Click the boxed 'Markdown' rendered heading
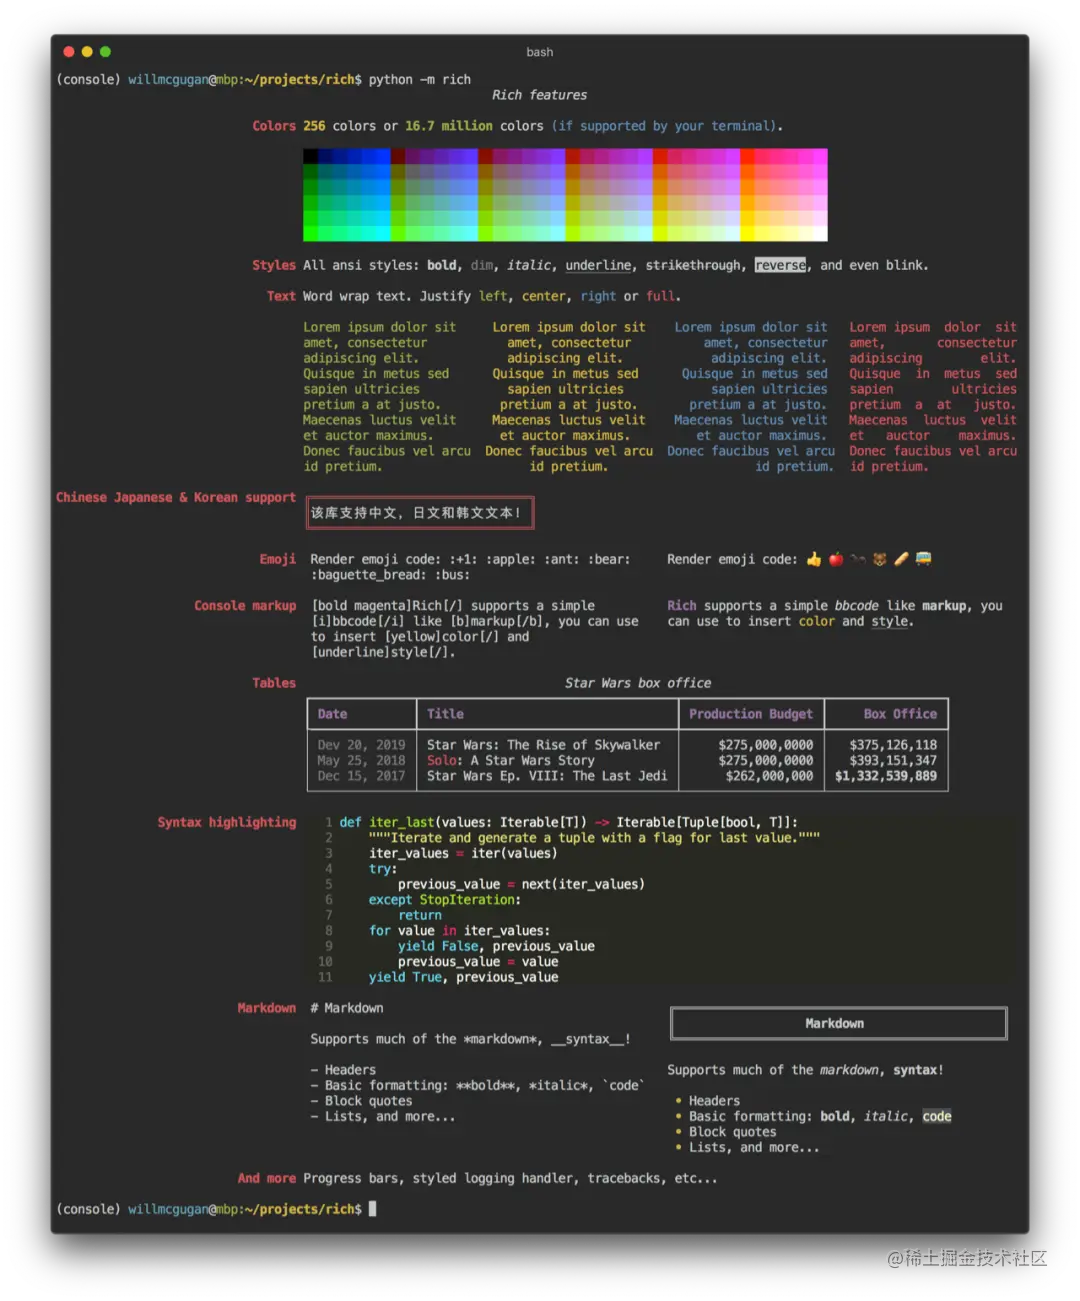 pos(839,1023)
